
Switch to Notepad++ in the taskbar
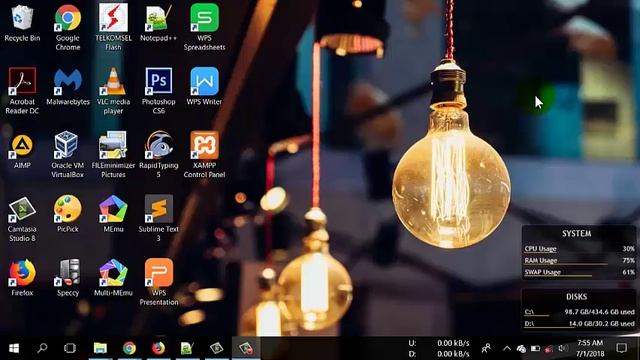tap(187, 348)
